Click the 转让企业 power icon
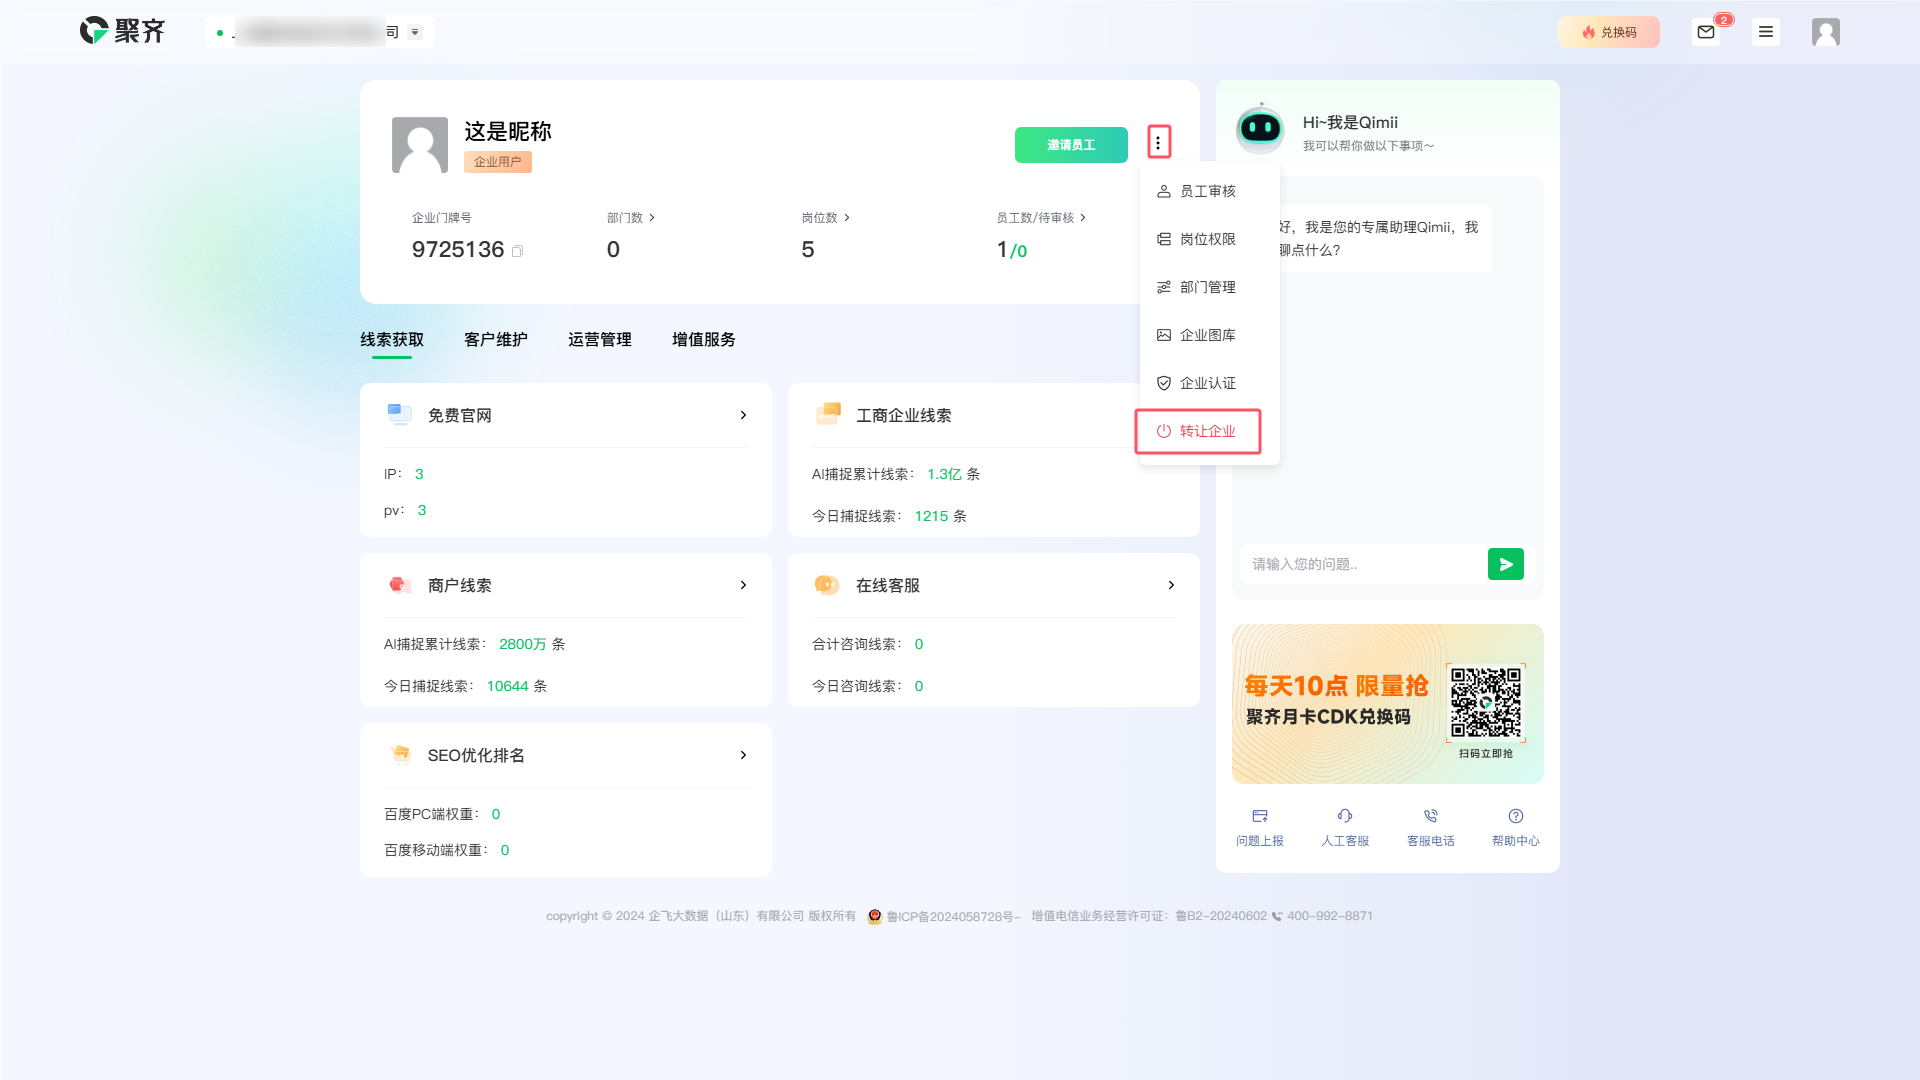This screenshot has width=1920, height=1080. tap(1164, 431)
